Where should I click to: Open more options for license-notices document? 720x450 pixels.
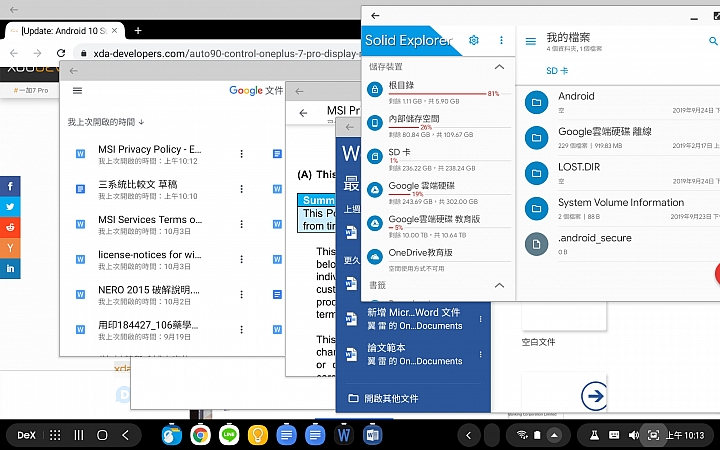242,259
